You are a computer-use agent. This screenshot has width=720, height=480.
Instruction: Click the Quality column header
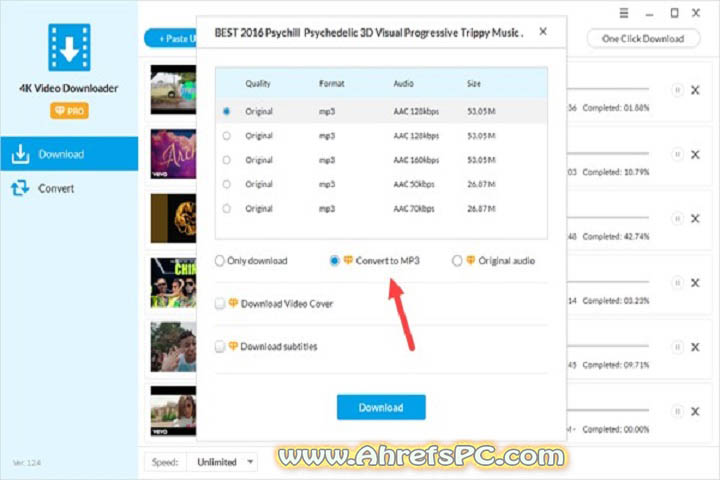pyautogui.click(x=258, y=84)
